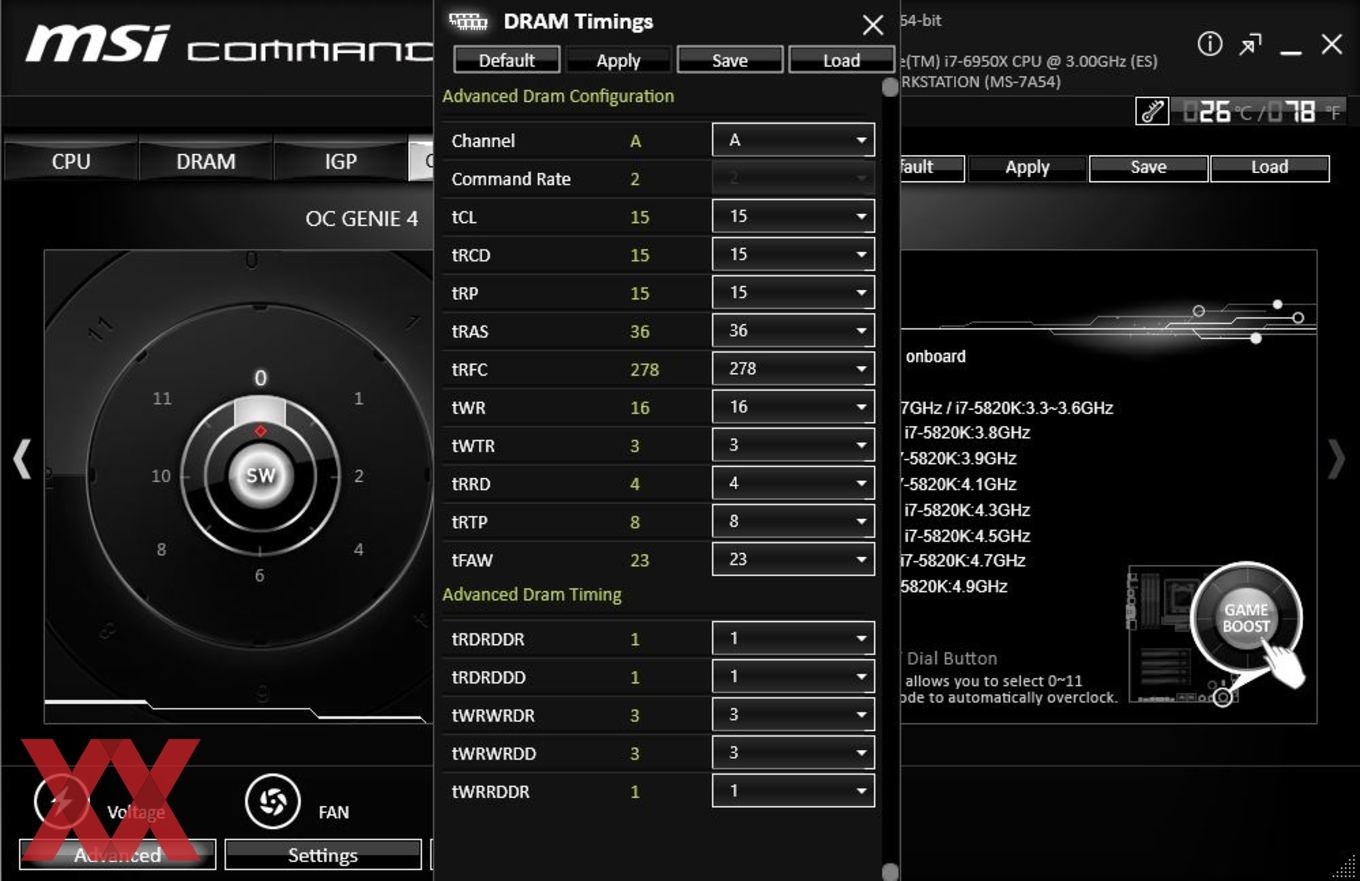Click the DRAM Timings scrollbar top thumb
1360x881 pixels.
pyautogui.click(x=890, y=88)
